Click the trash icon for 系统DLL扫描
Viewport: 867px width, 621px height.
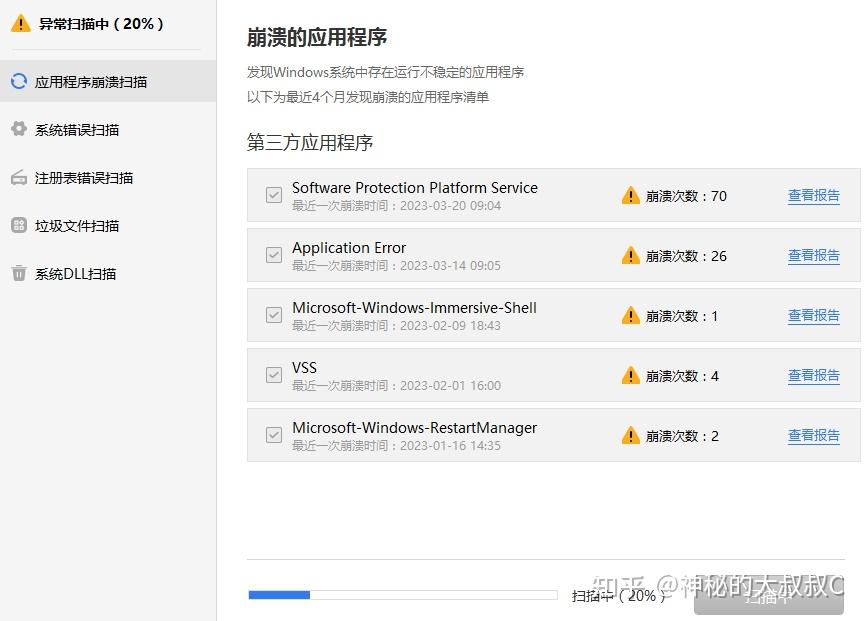click(x=18, y=273)
